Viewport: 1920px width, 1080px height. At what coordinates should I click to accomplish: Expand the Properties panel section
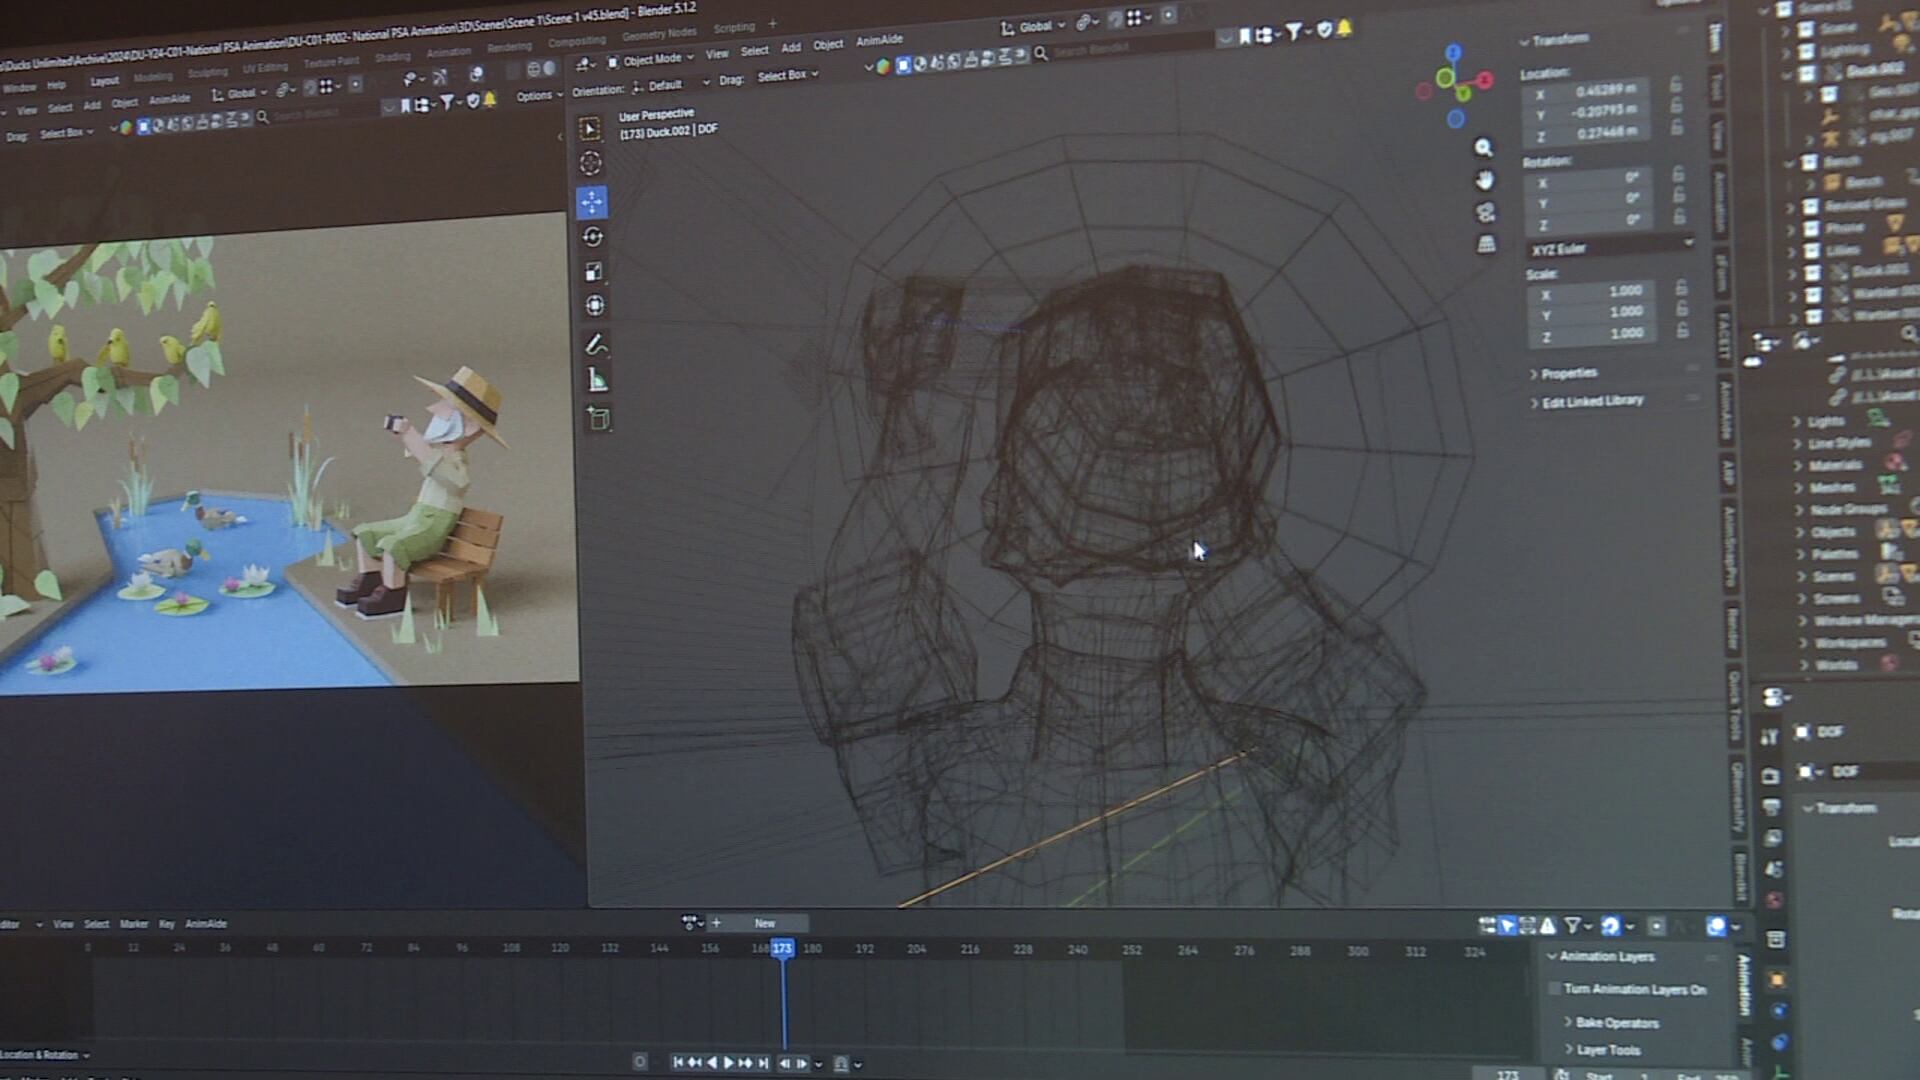tap(1568, 373)
